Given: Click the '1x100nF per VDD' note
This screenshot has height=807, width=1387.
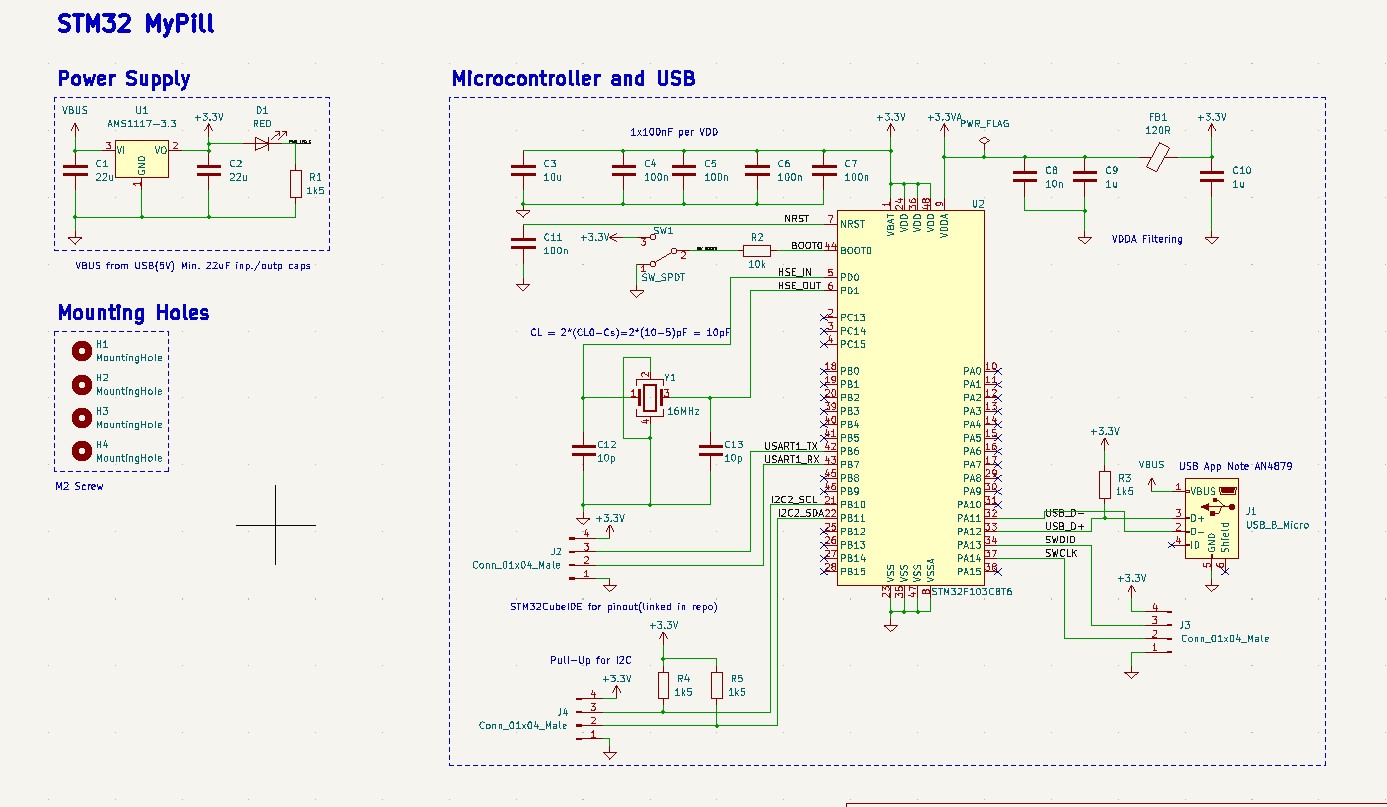Looking at the screenshot, I should pyautogui.click(x=674, y=132).
